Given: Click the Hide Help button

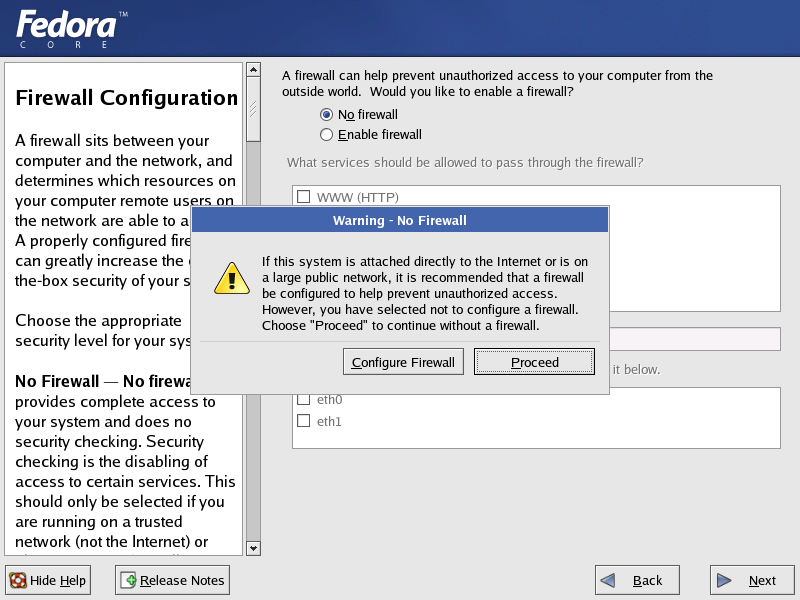Looking at the screenshot, I should tap(48, 580).
